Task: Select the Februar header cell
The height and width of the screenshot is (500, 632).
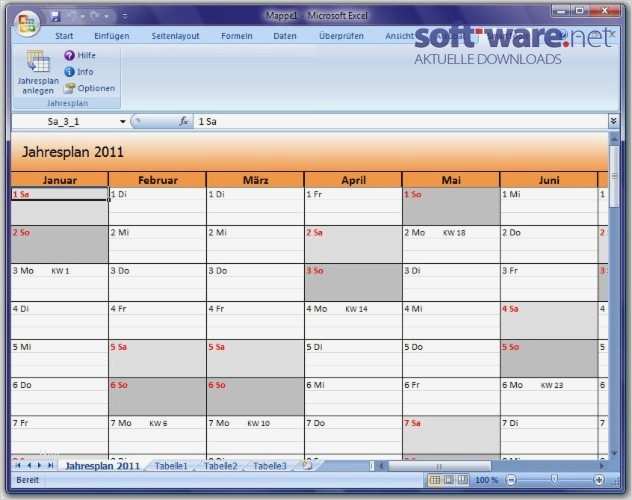Action: [158, 180]
